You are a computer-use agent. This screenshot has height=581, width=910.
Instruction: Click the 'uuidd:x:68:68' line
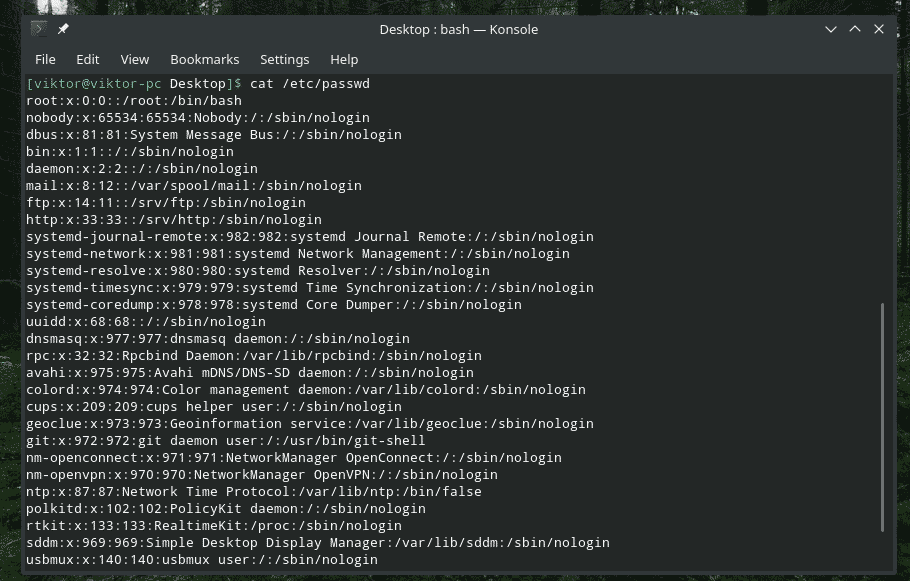coord(146,322)
